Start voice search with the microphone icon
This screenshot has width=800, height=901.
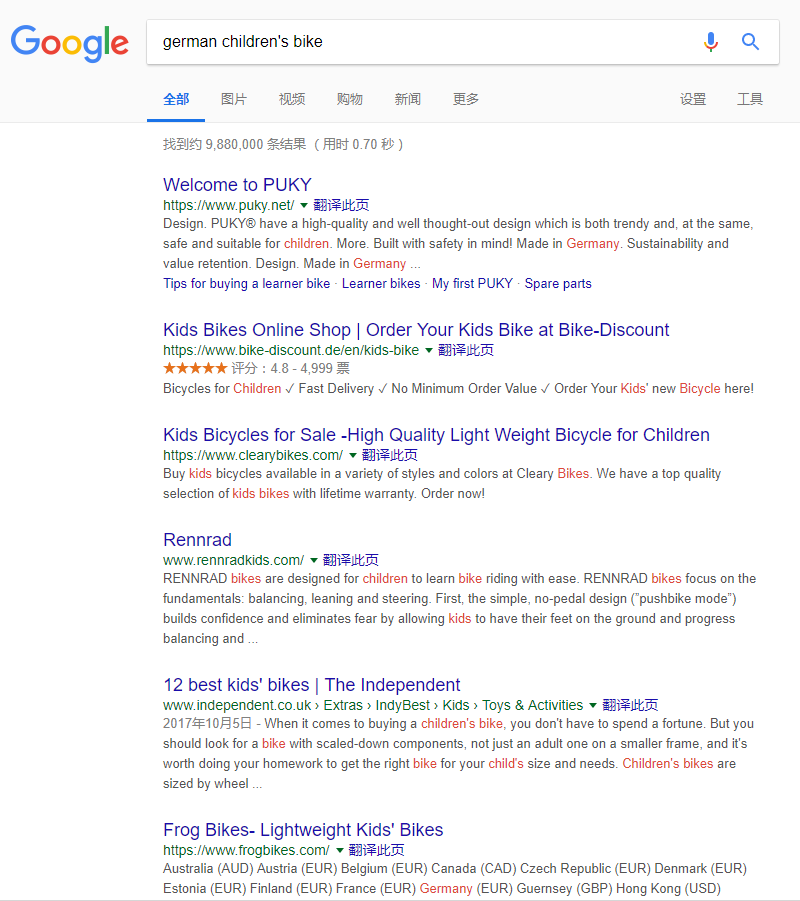tap(711, 42)
